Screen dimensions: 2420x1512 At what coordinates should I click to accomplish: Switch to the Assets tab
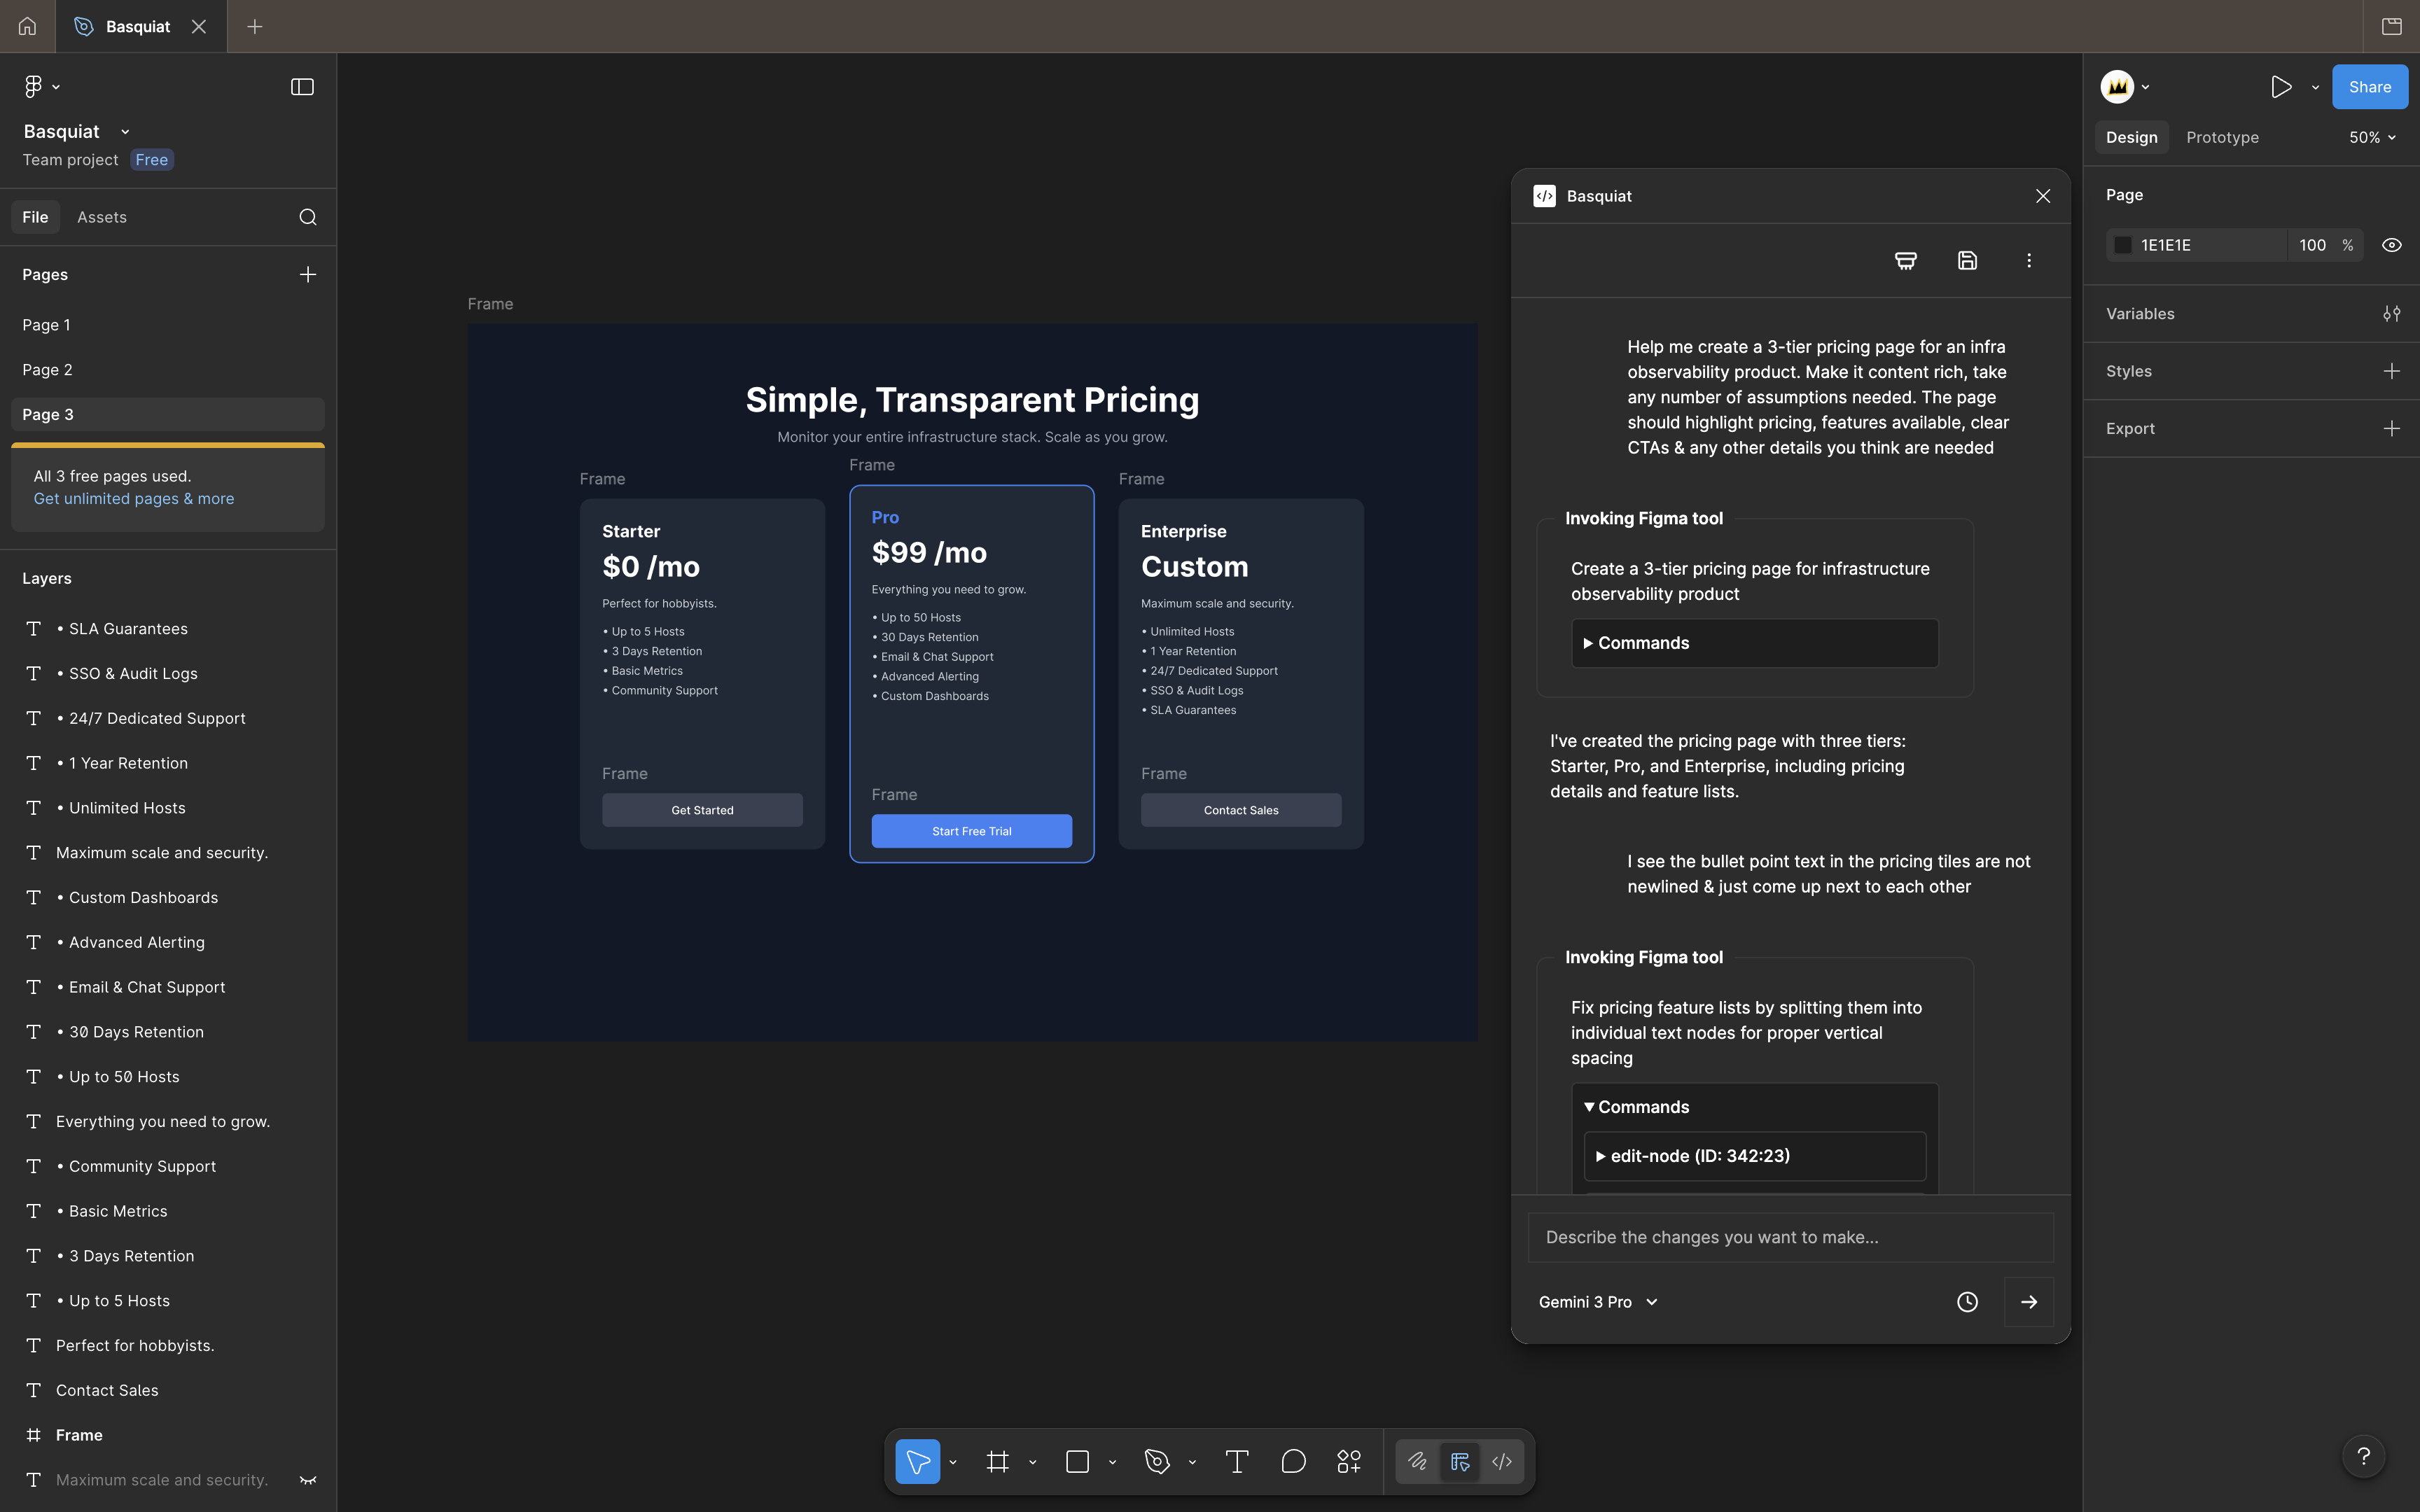coord(102,216)
